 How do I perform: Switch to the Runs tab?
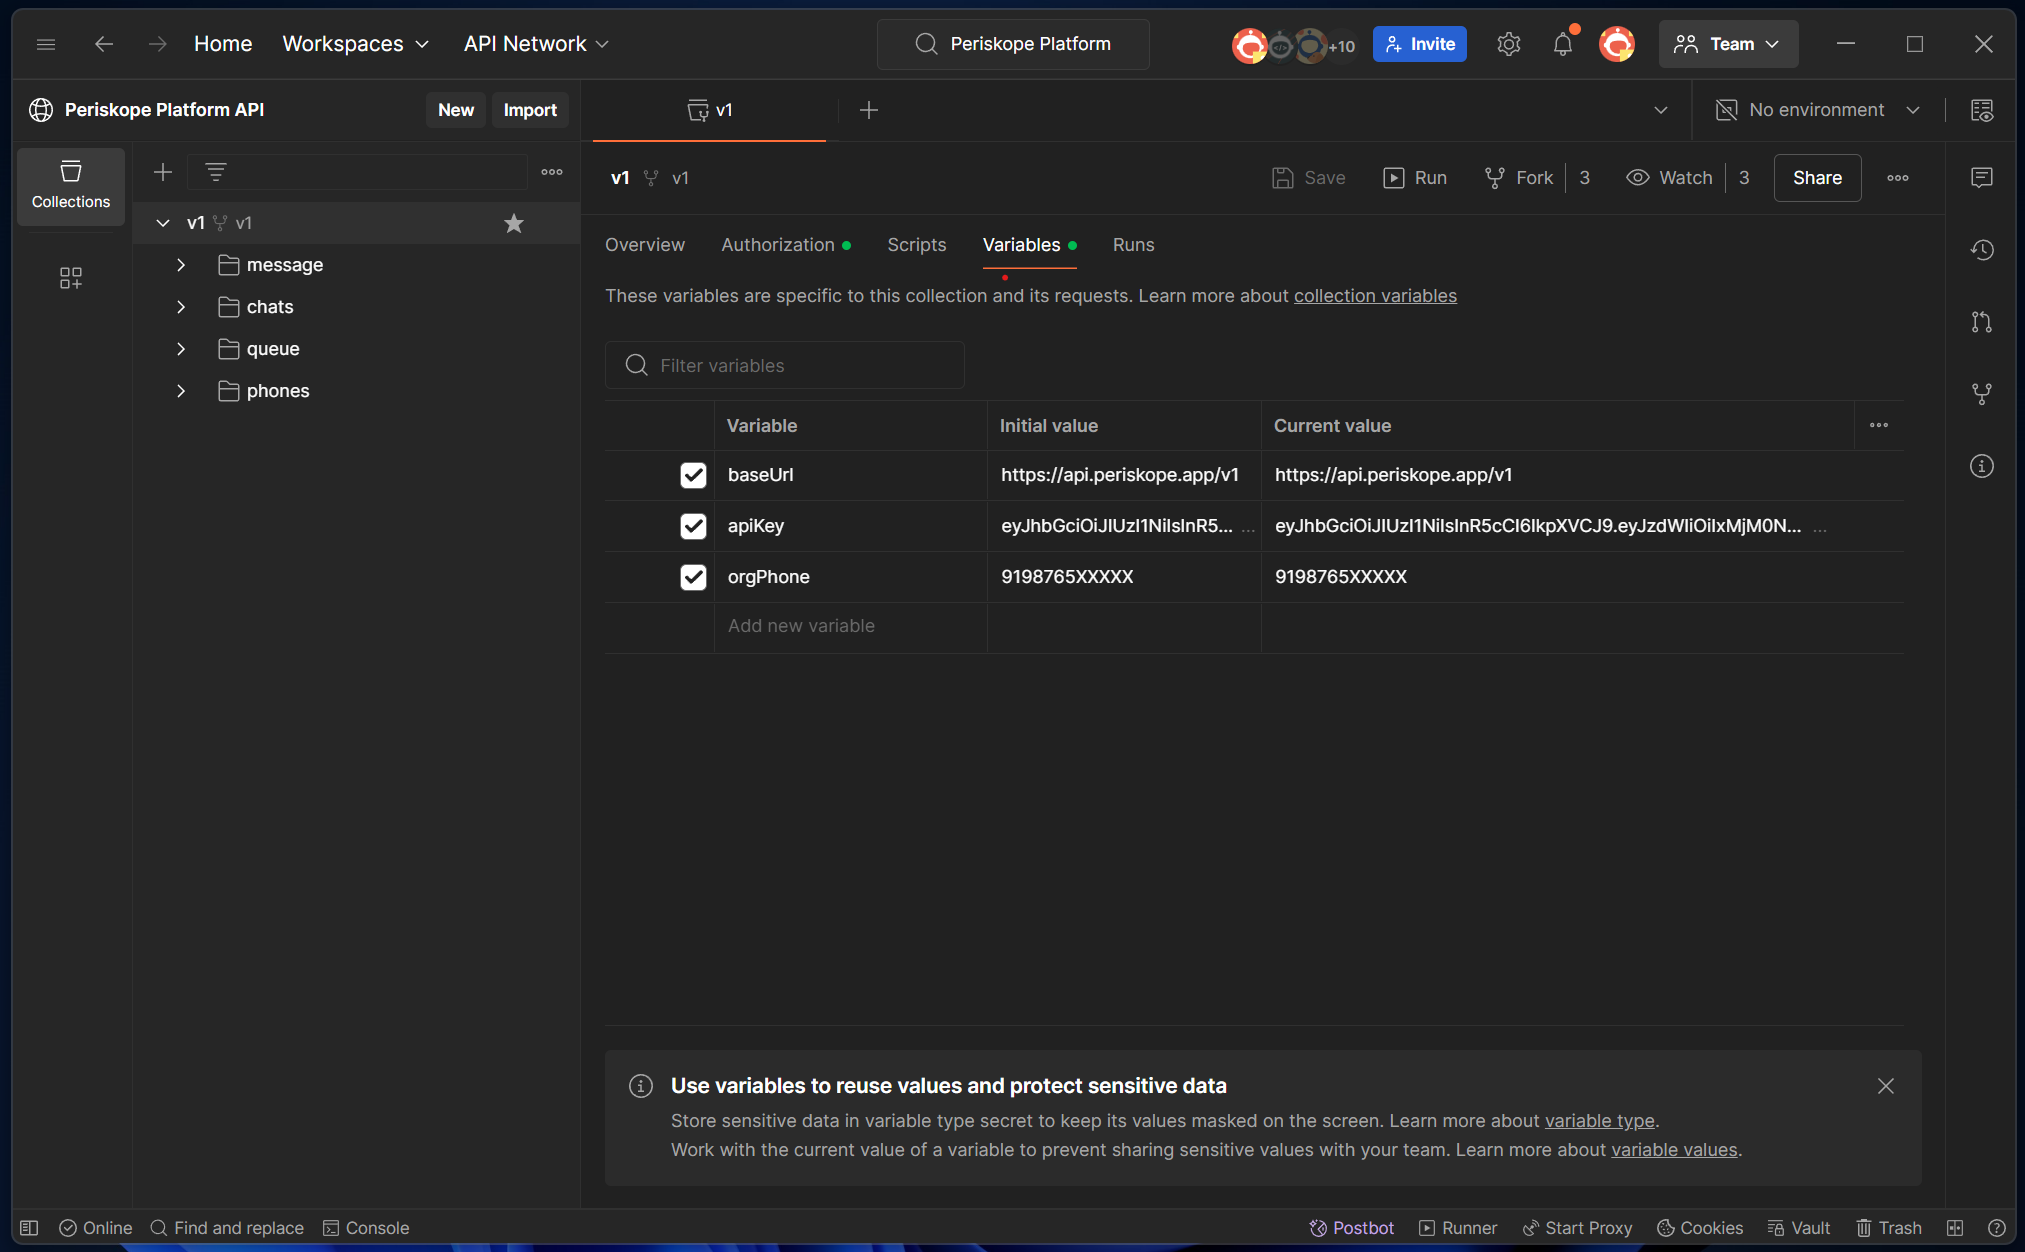pos(1133,245)
